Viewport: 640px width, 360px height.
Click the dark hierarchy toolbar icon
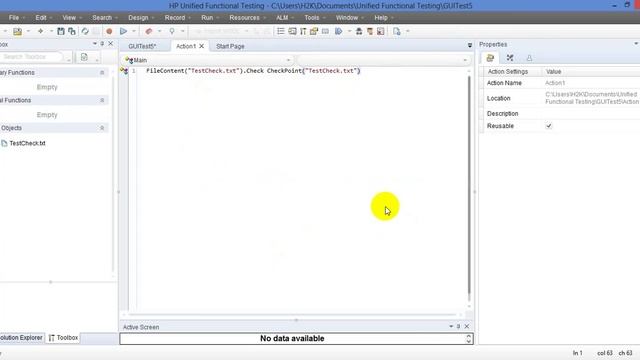pyautogui.click(x=359, y=31)
